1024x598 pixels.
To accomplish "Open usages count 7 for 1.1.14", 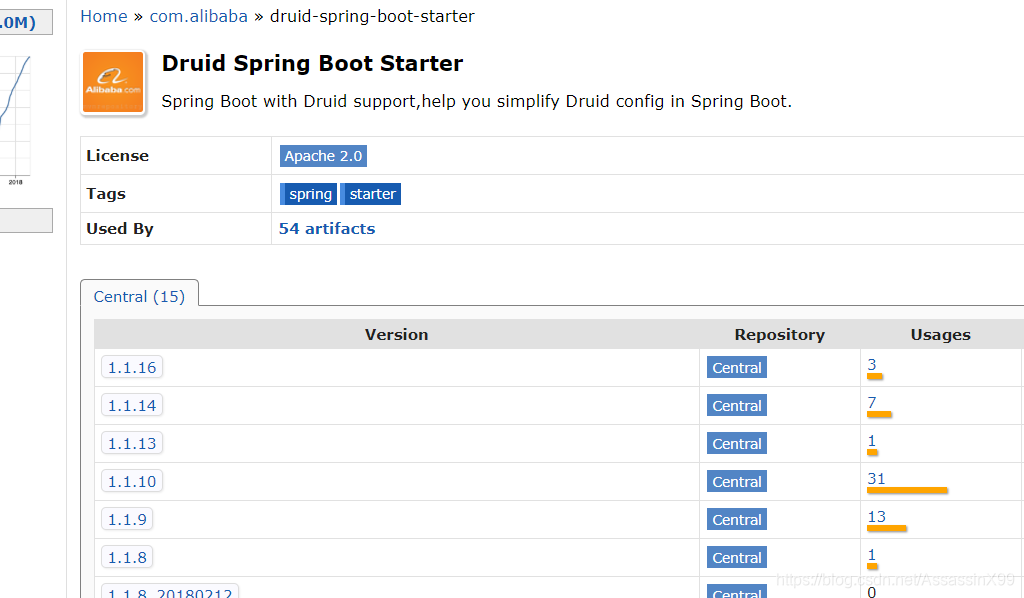I will (872, 402).
